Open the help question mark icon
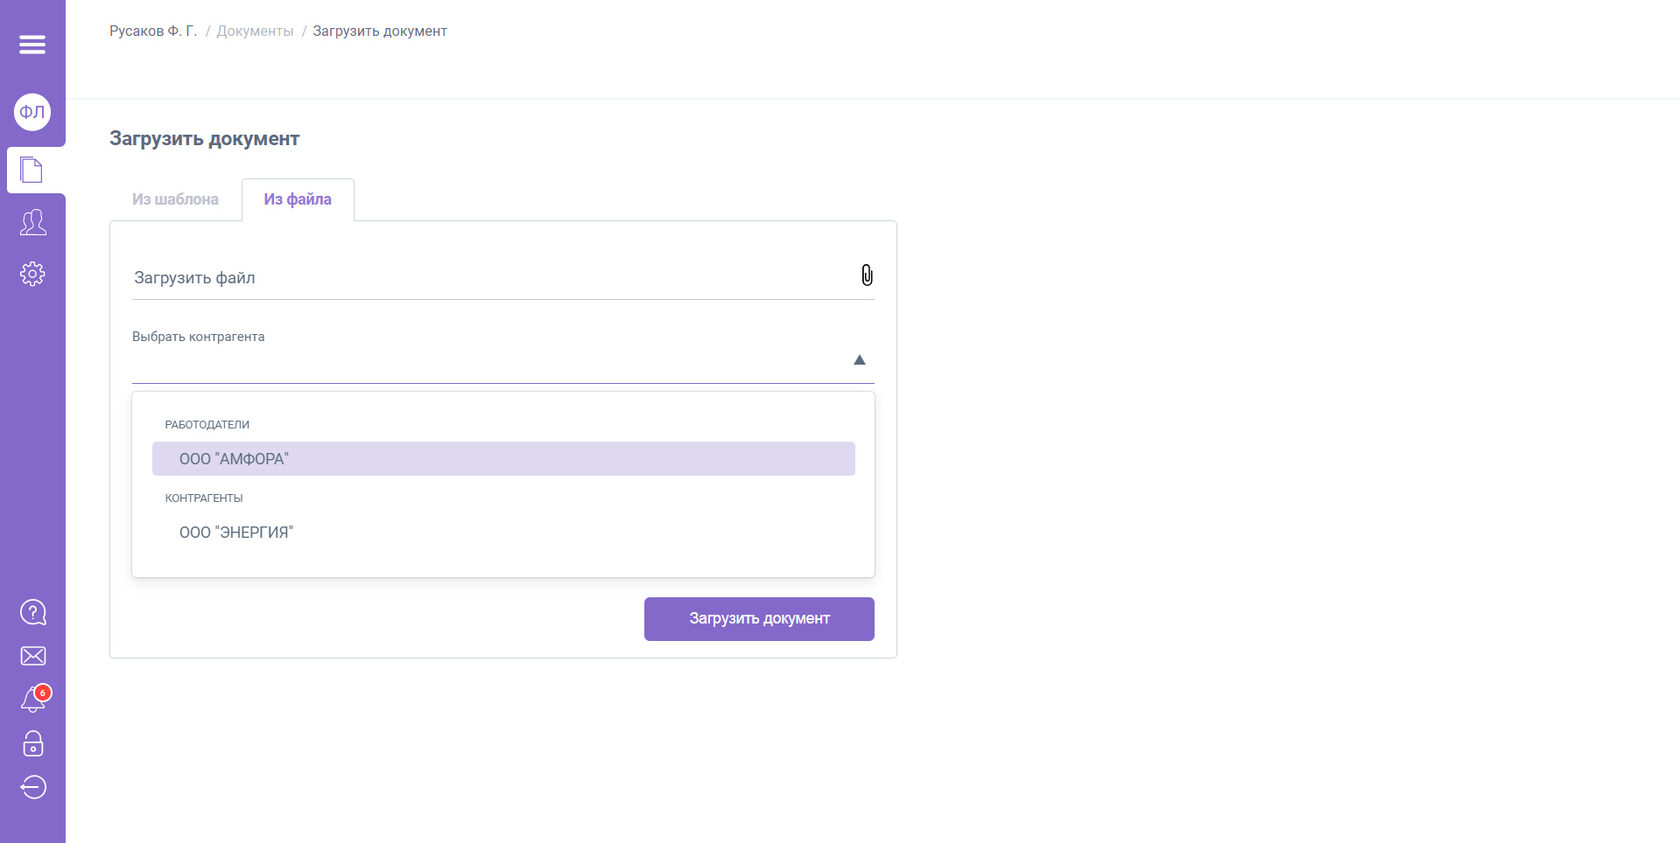Viewport: 1680px width, 843px height. pyautogui.click(x=33, y=612)
